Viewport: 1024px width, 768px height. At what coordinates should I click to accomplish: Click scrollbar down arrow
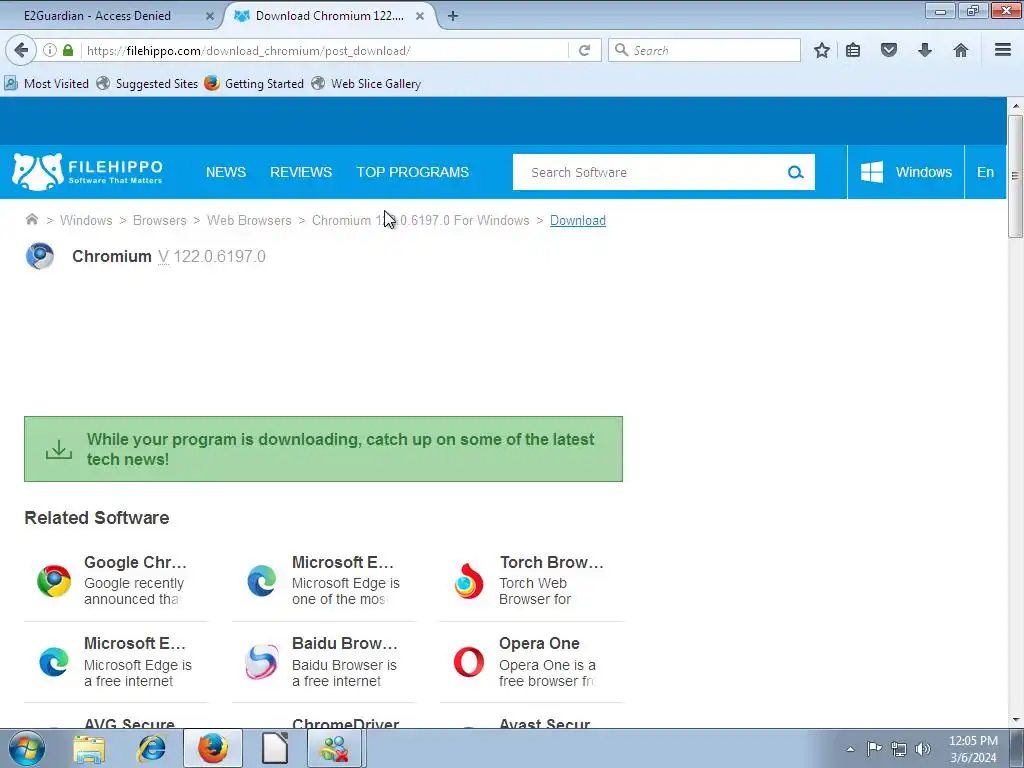1015,720
